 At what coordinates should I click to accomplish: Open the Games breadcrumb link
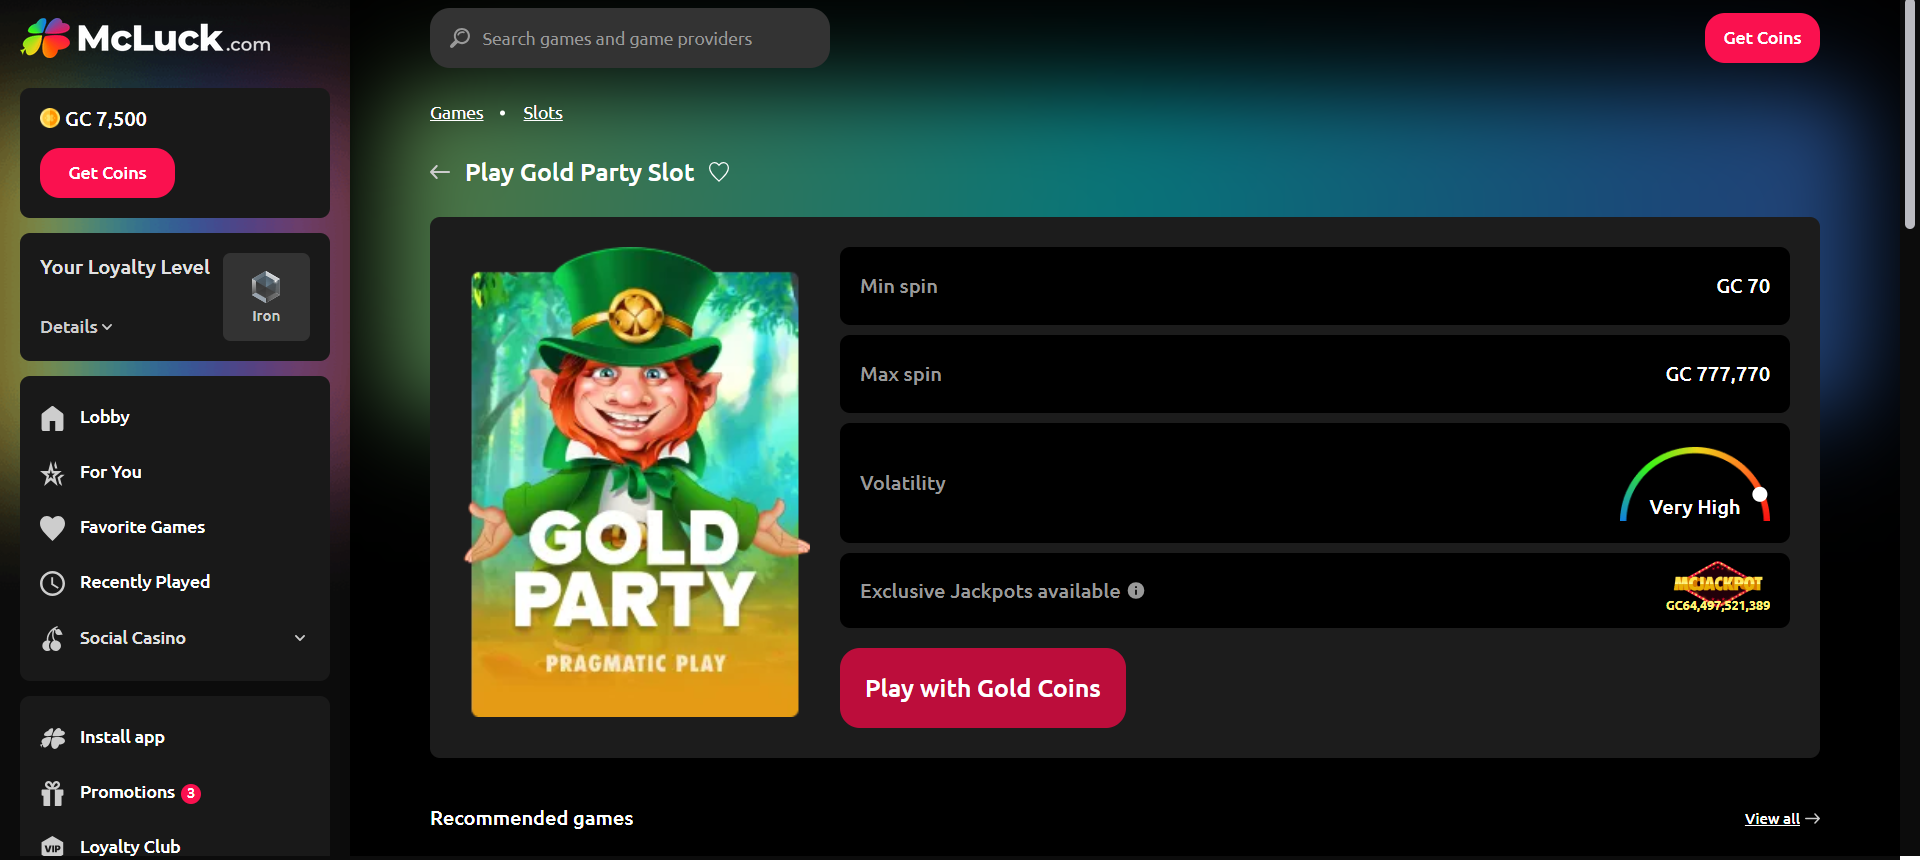(457, 113)
